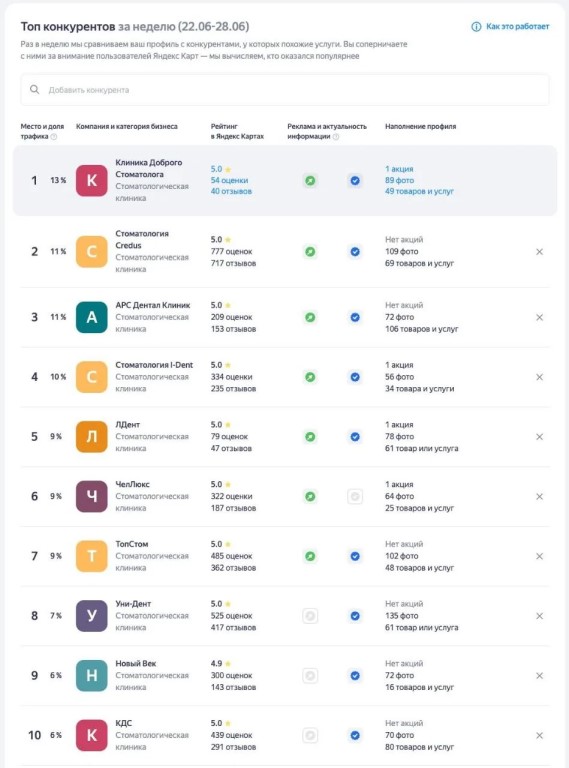Click help icon beside 'Реклама и актуальность информации'

point(336,137)
